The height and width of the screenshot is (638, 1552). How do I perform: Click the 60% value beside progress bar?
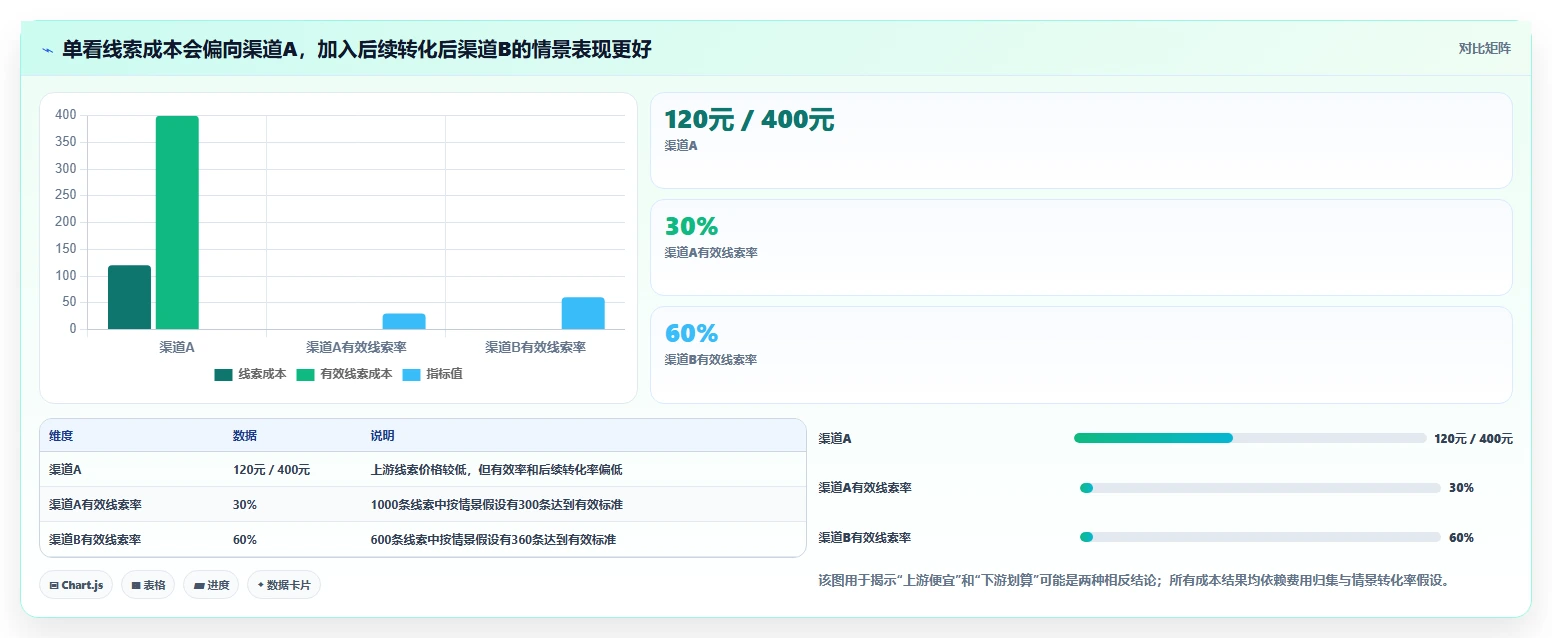point(1461,538)
